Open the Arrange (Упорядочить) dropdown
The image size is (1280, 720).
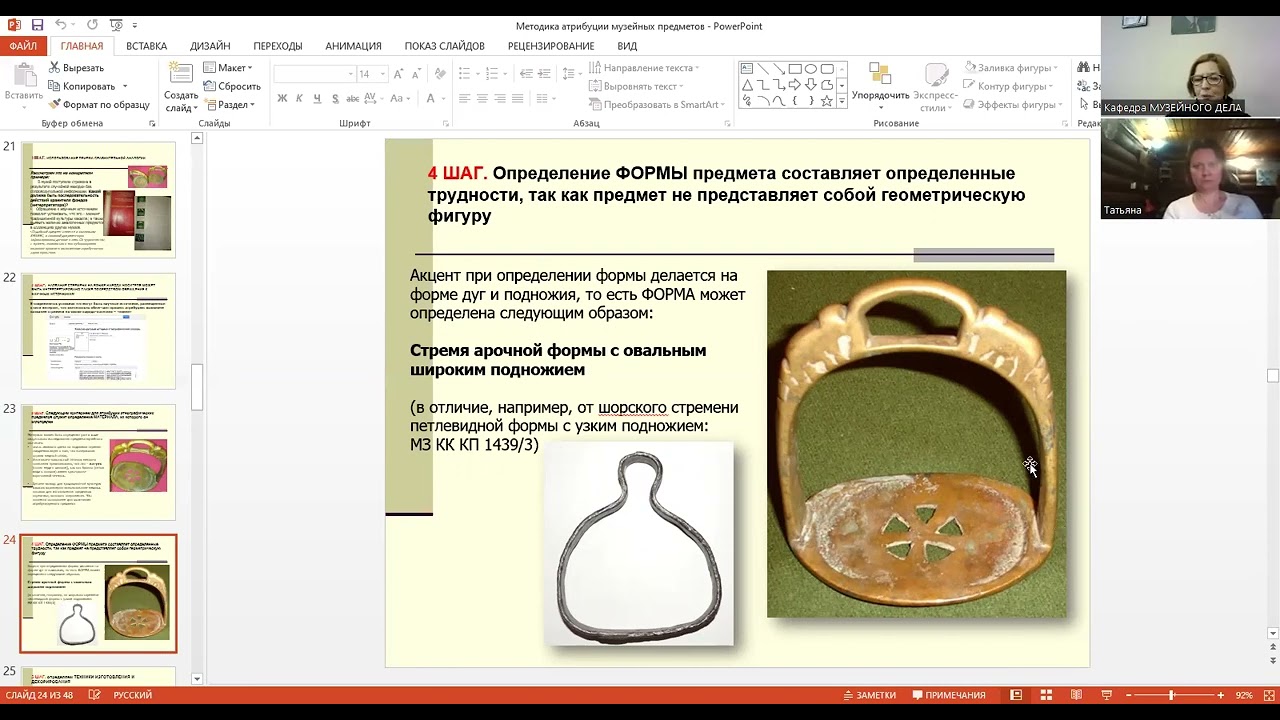coord(880,85)
